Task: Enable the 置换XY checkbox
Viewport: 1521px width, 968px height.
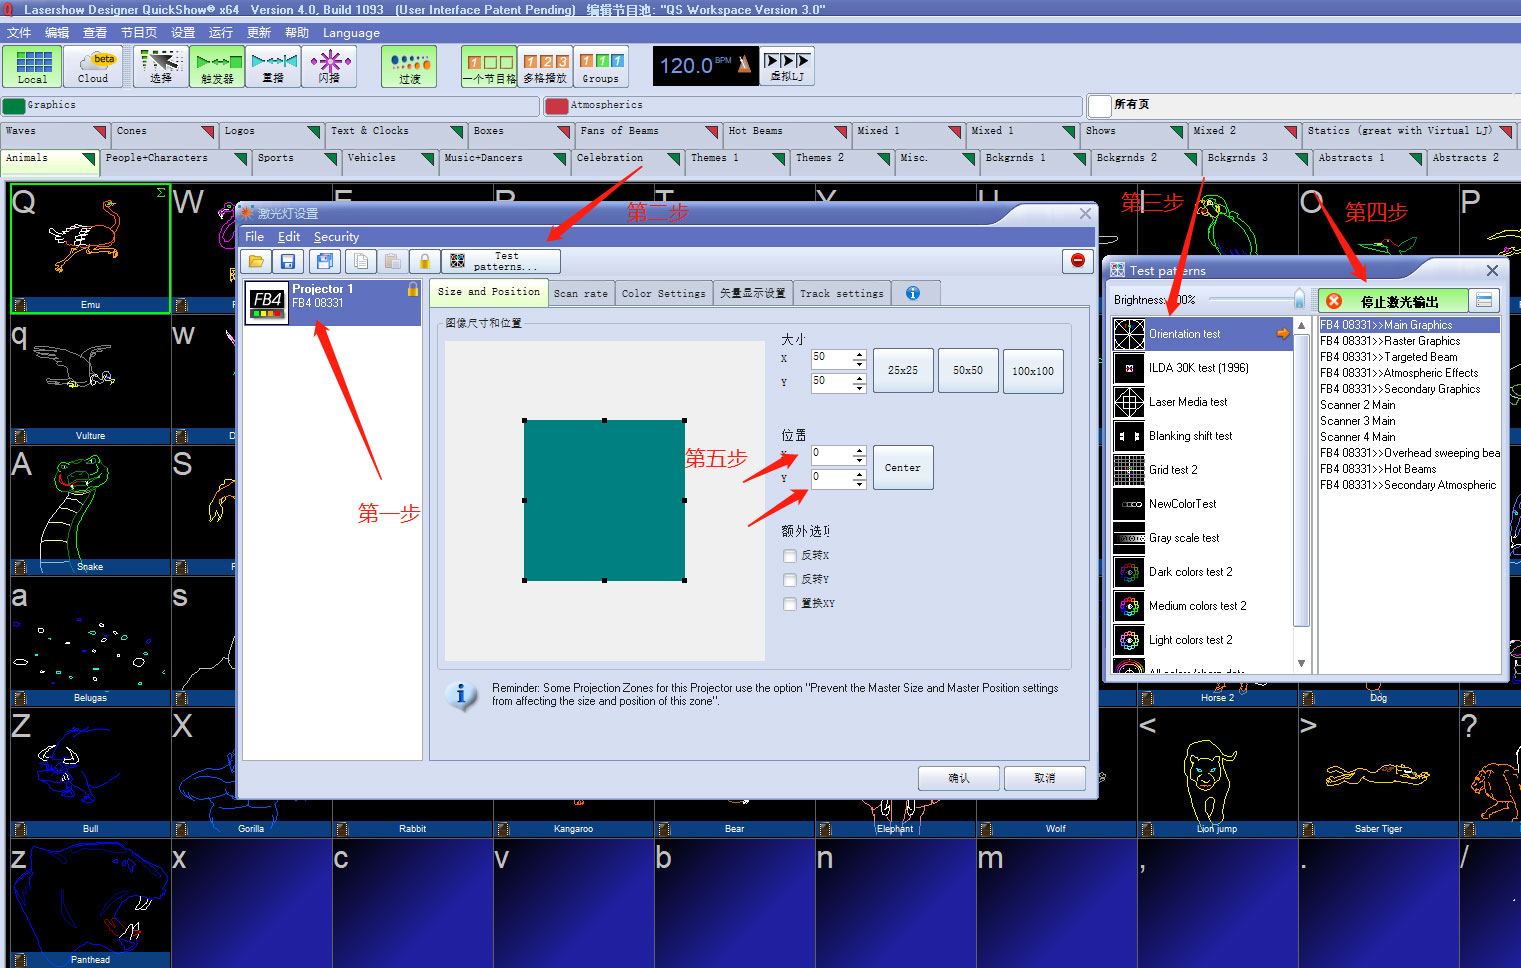Action: pyautogui.click(x=790, y=604)
